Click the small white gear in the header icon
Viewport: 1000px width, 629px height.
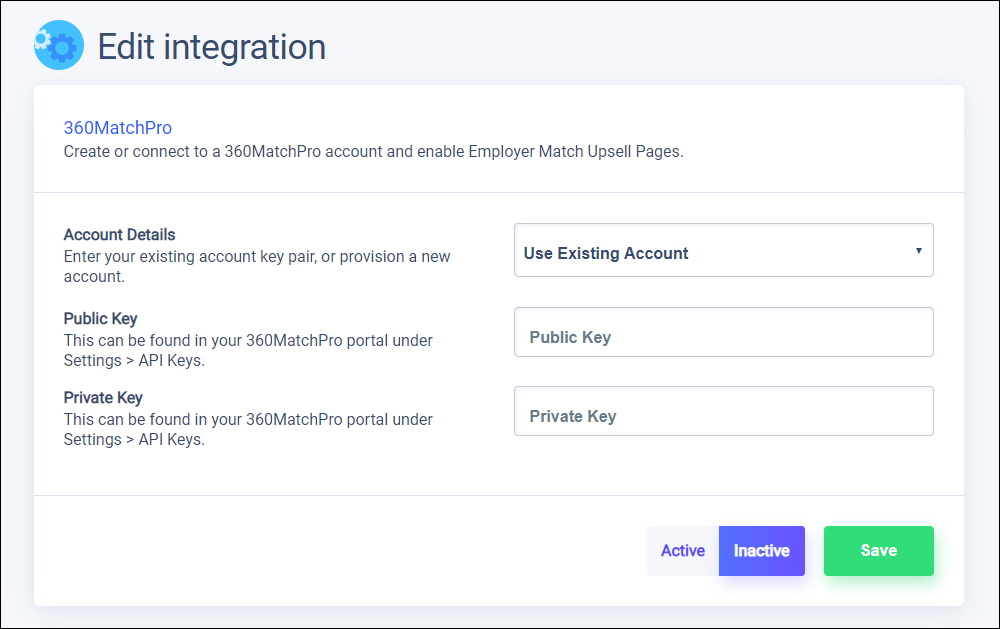[42, 38]
